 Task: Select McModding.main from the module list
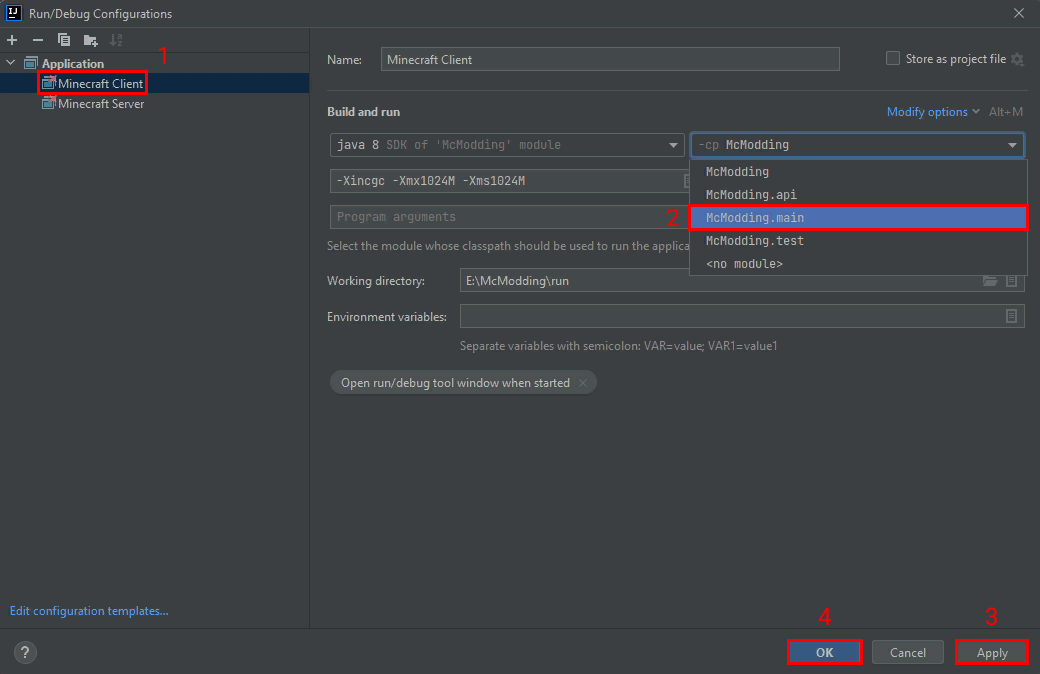(x=857, y=218)
